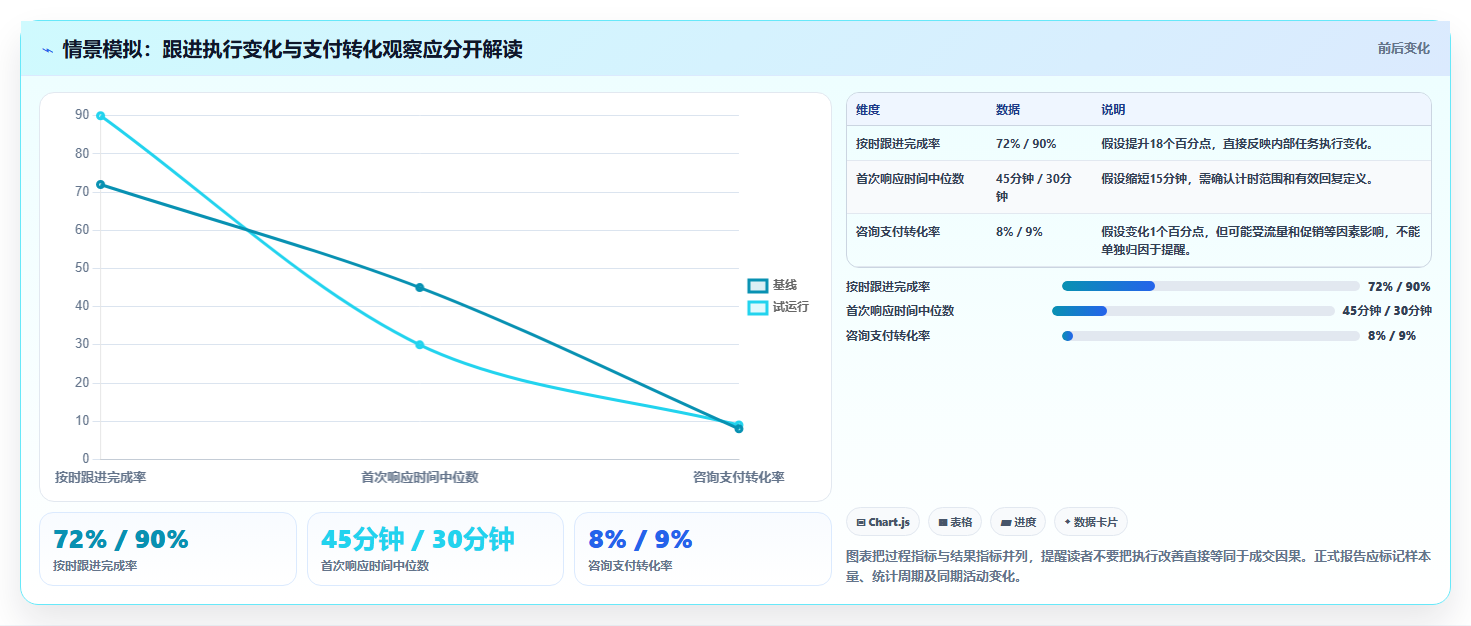Click the 8% / 9% data card
The width and height of the screenshot is (1471, 626).
(703, 549)
